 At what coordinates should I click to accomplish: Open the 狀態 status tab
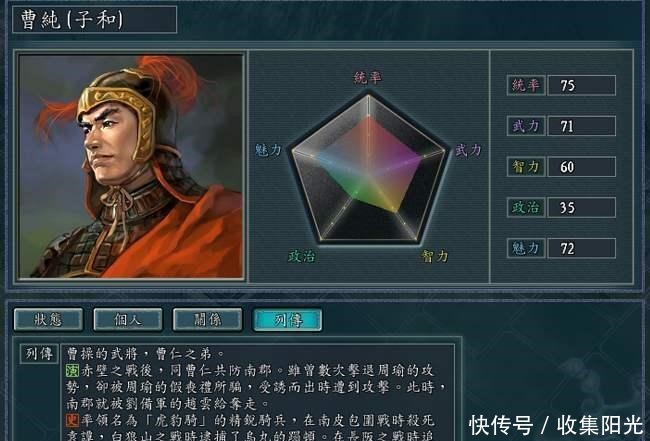tap(48, 320)
